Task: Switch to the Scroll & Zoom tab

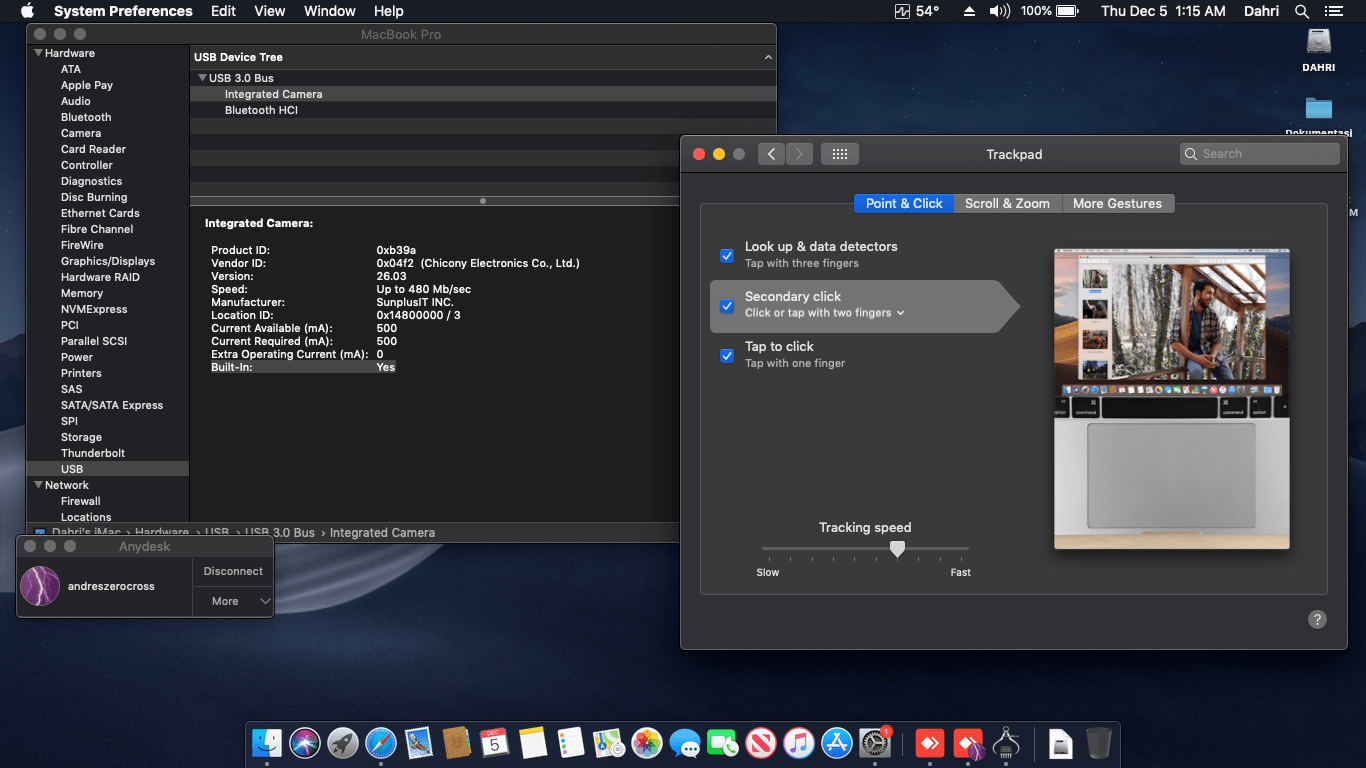Action: coord(1007,203)
